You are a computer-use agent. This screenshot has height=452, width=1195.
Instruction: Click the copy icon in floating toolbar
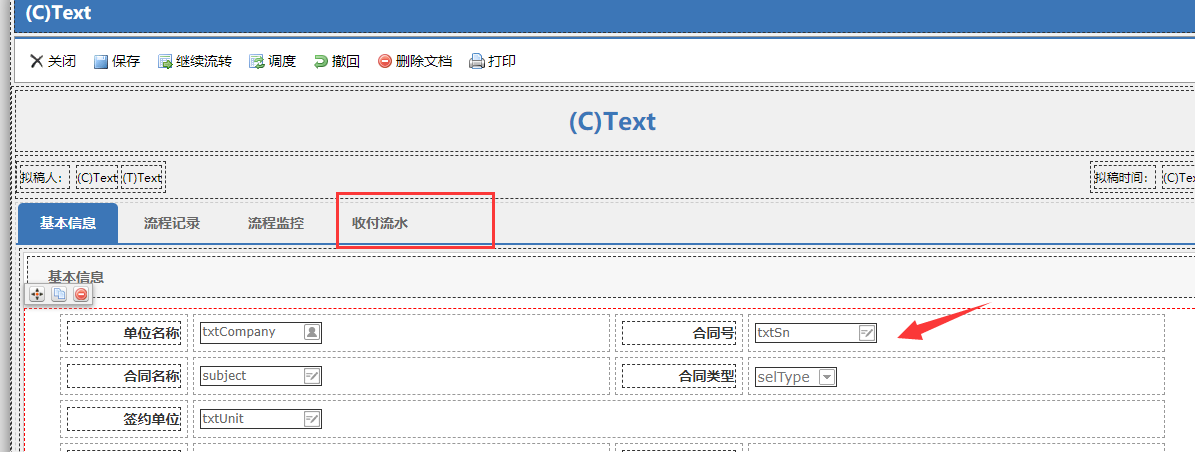(59, 294)
